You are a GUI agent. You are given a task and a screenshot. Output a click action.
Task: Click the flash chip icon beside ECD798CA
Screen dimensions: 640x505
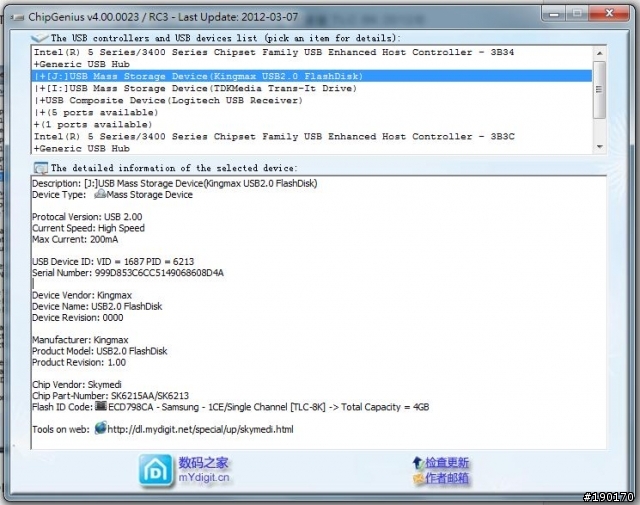click(x=101, y=406)
